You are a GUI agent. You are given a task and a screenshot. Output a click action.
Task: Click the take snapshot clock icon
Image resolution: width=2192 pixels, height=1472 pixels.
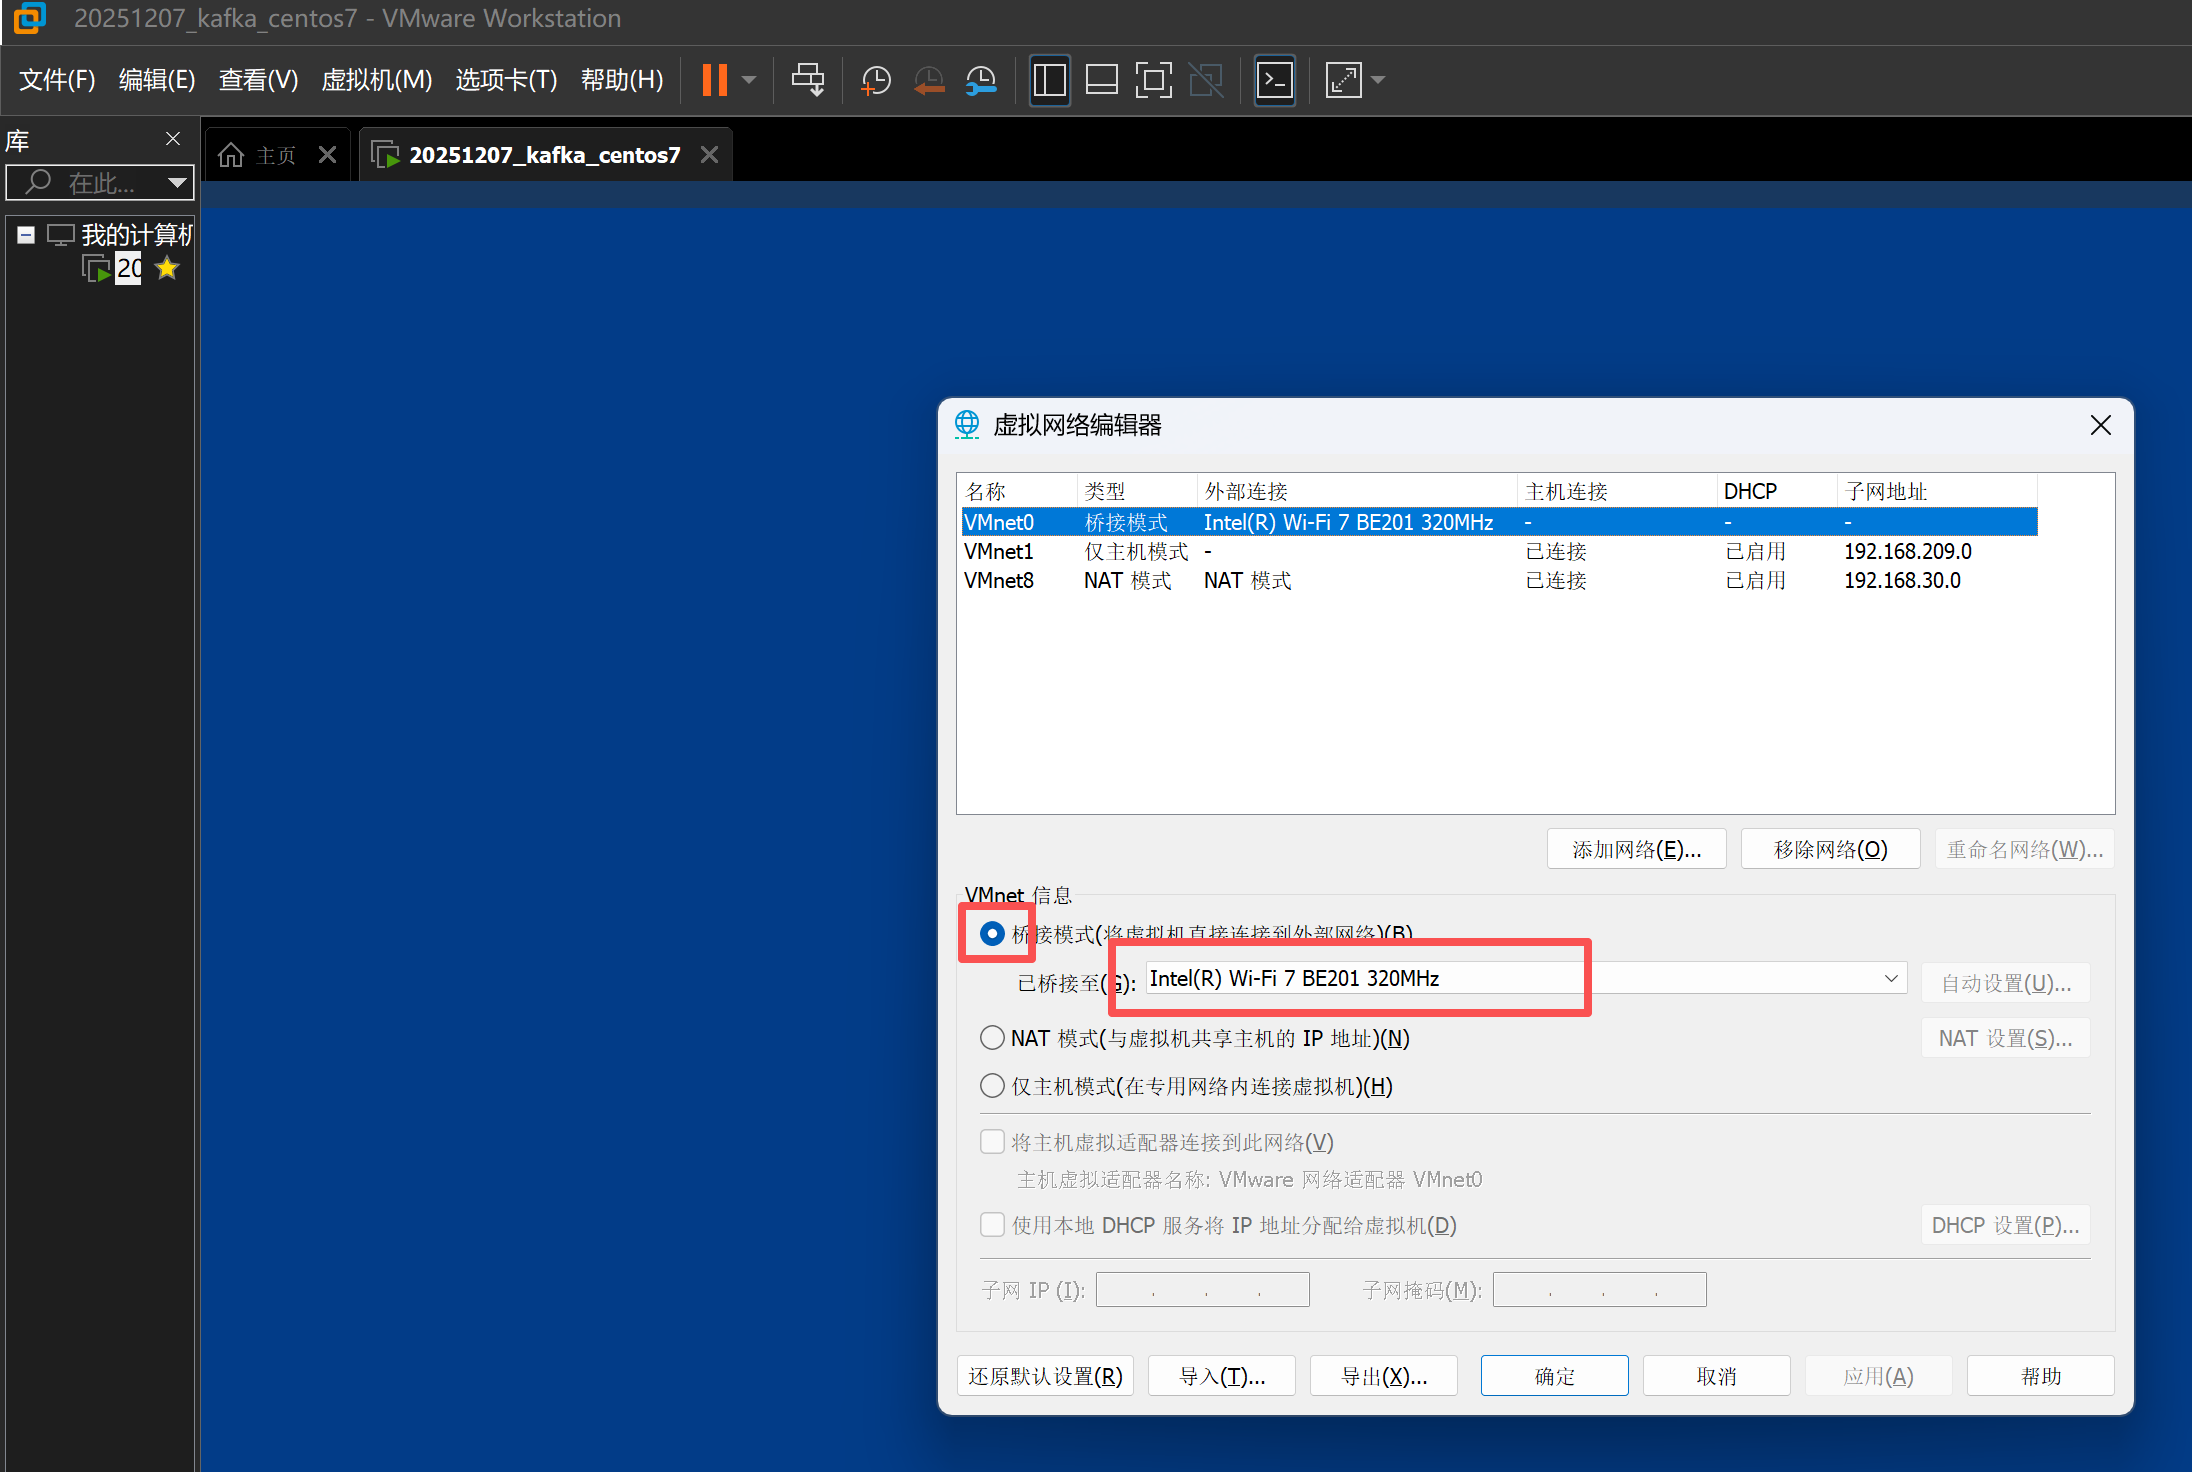(876, 80)
